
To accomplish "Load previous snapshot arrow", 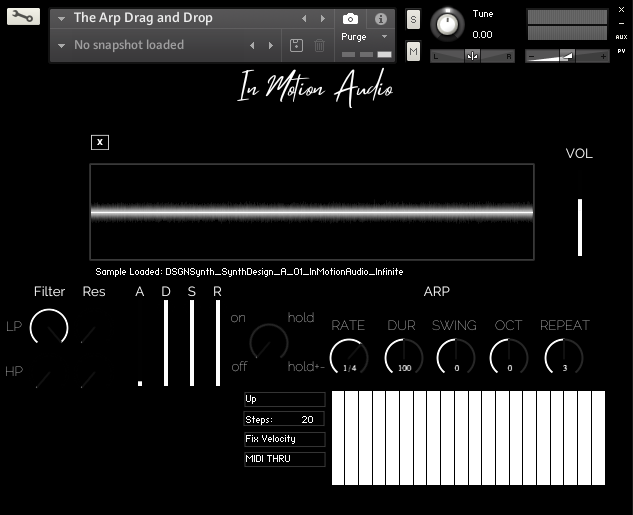I will pos(252,46).
